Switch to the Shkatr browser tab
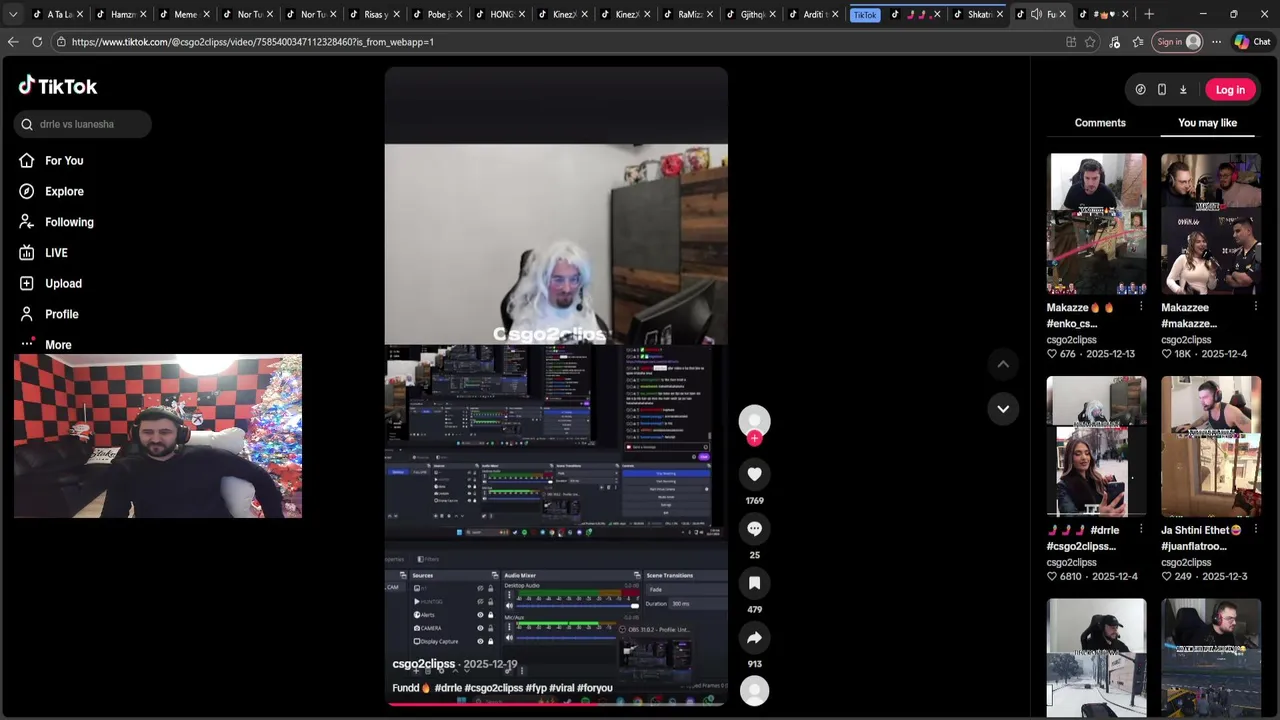Screen dimensions: 1280x720 click(977, 14)
